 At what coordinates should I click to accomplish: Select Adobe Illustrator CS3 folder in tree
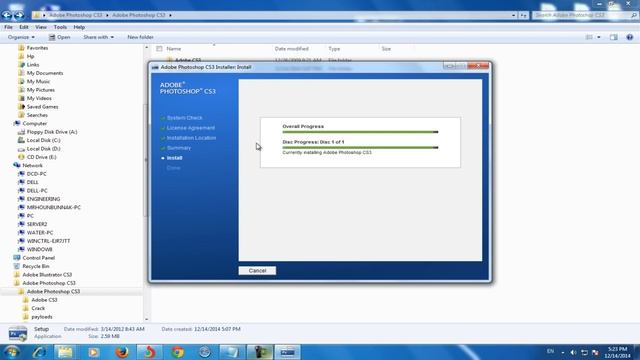(x=47, y=275)
